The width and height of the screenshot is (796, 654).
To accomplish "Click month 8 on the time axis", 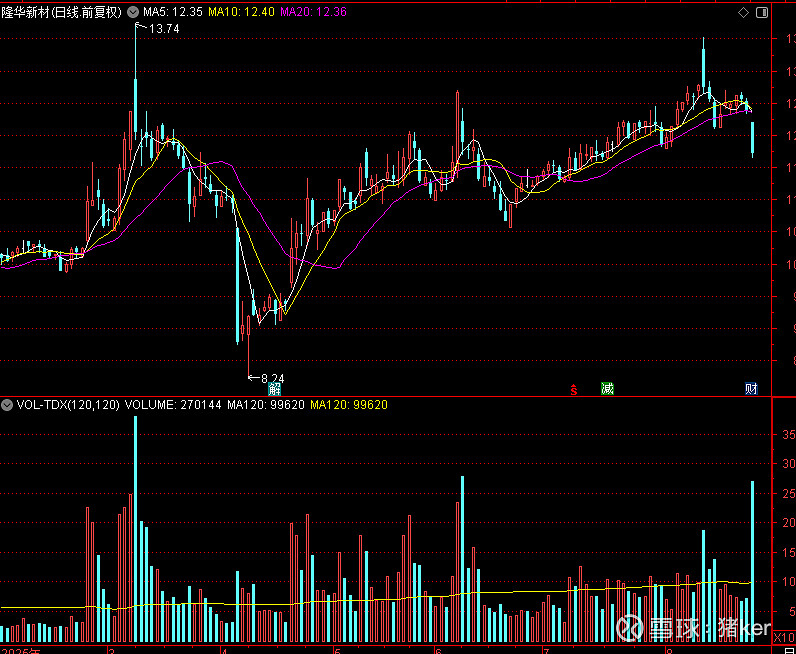I will pyautogui.click(x=670, y=650).
